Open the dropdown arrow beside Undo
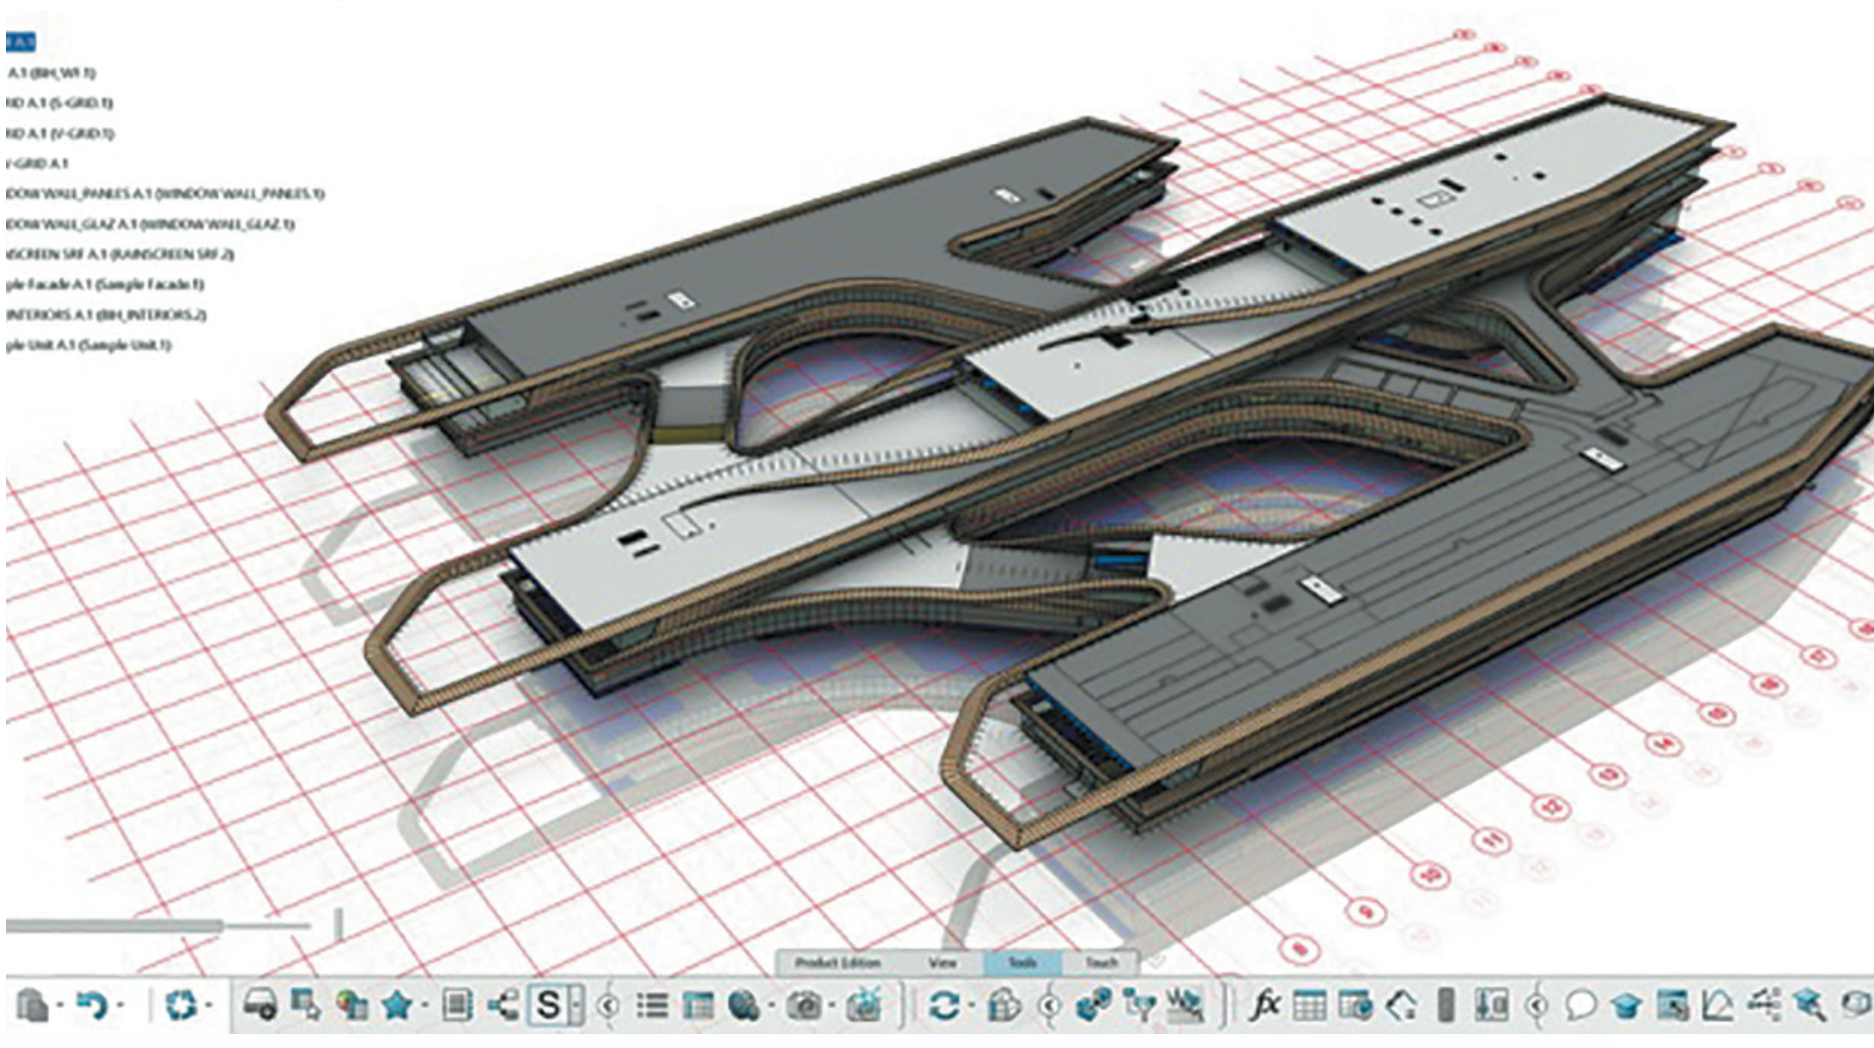The height and width of the screenshot is (1048, 1874). click(120, 1005)
